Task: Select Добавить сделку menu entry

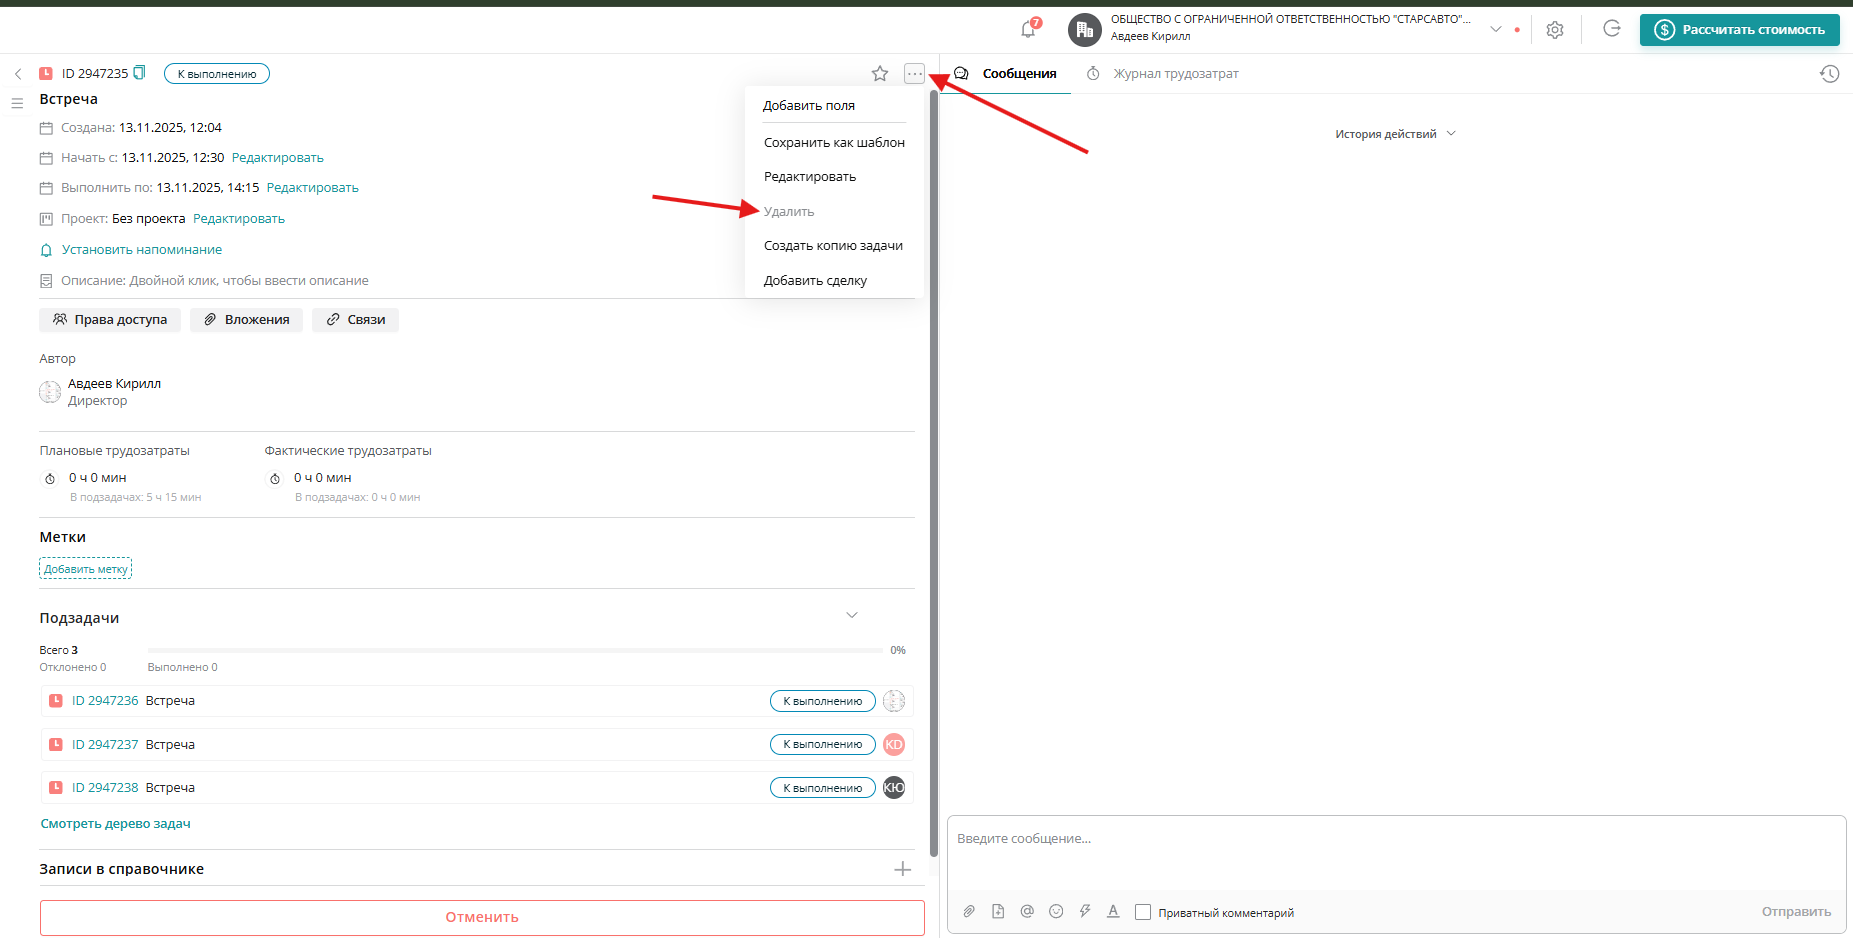Action: click(x=815, y=281)
